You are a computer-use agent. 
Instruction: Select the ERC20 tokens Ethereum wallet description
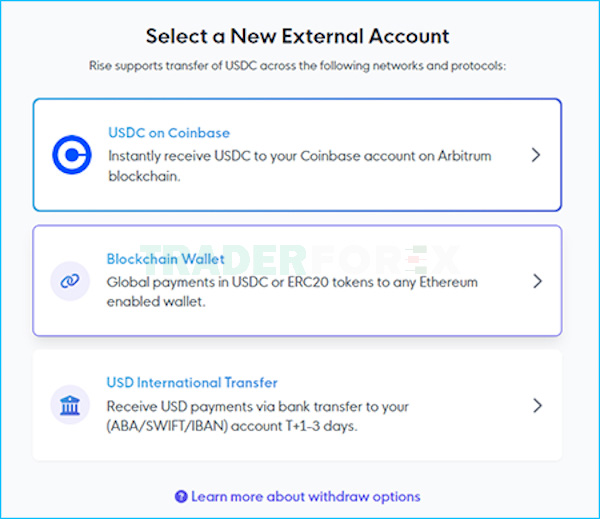click(x=292, y=292)
